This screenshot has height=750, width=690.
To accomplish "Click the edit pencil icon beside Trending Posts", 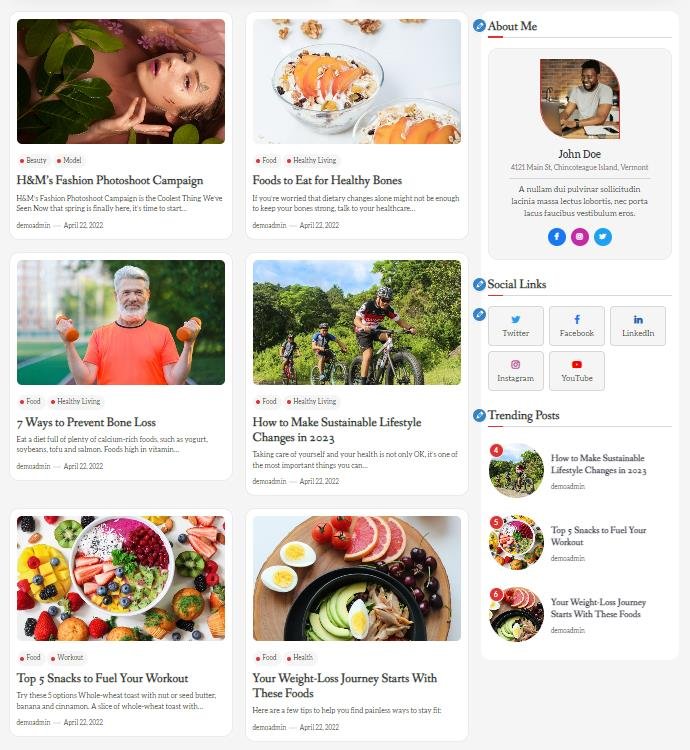I will pos(479,415).
